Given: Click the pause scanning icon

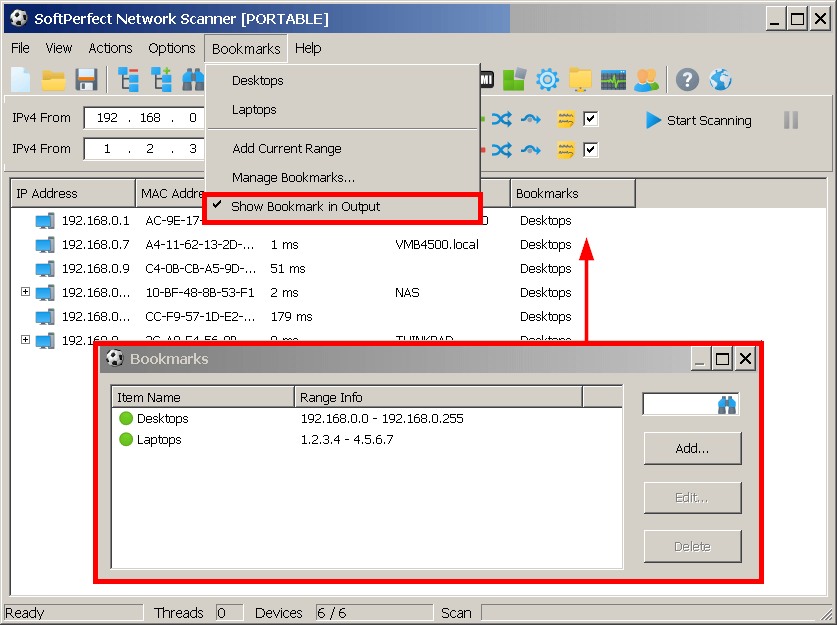Looking at the screenshot, I should [x=791, y=120].
